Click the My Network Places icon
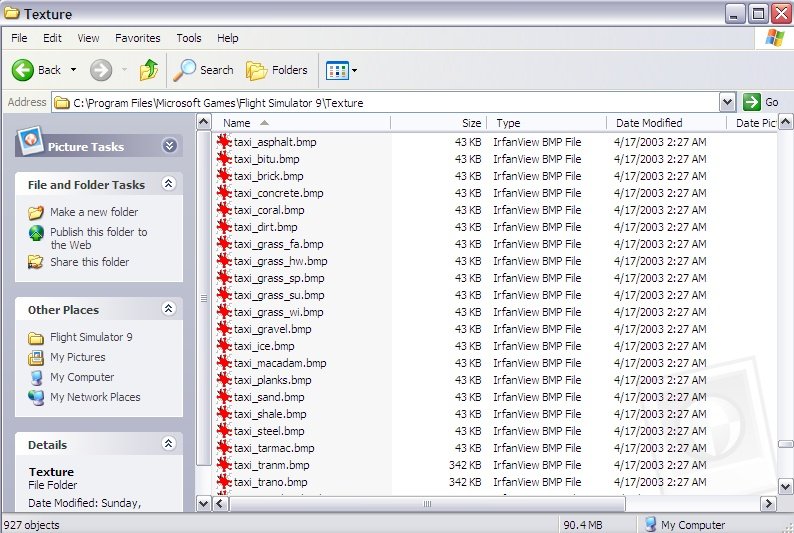The image size is (794, 533). coord(36,398)
